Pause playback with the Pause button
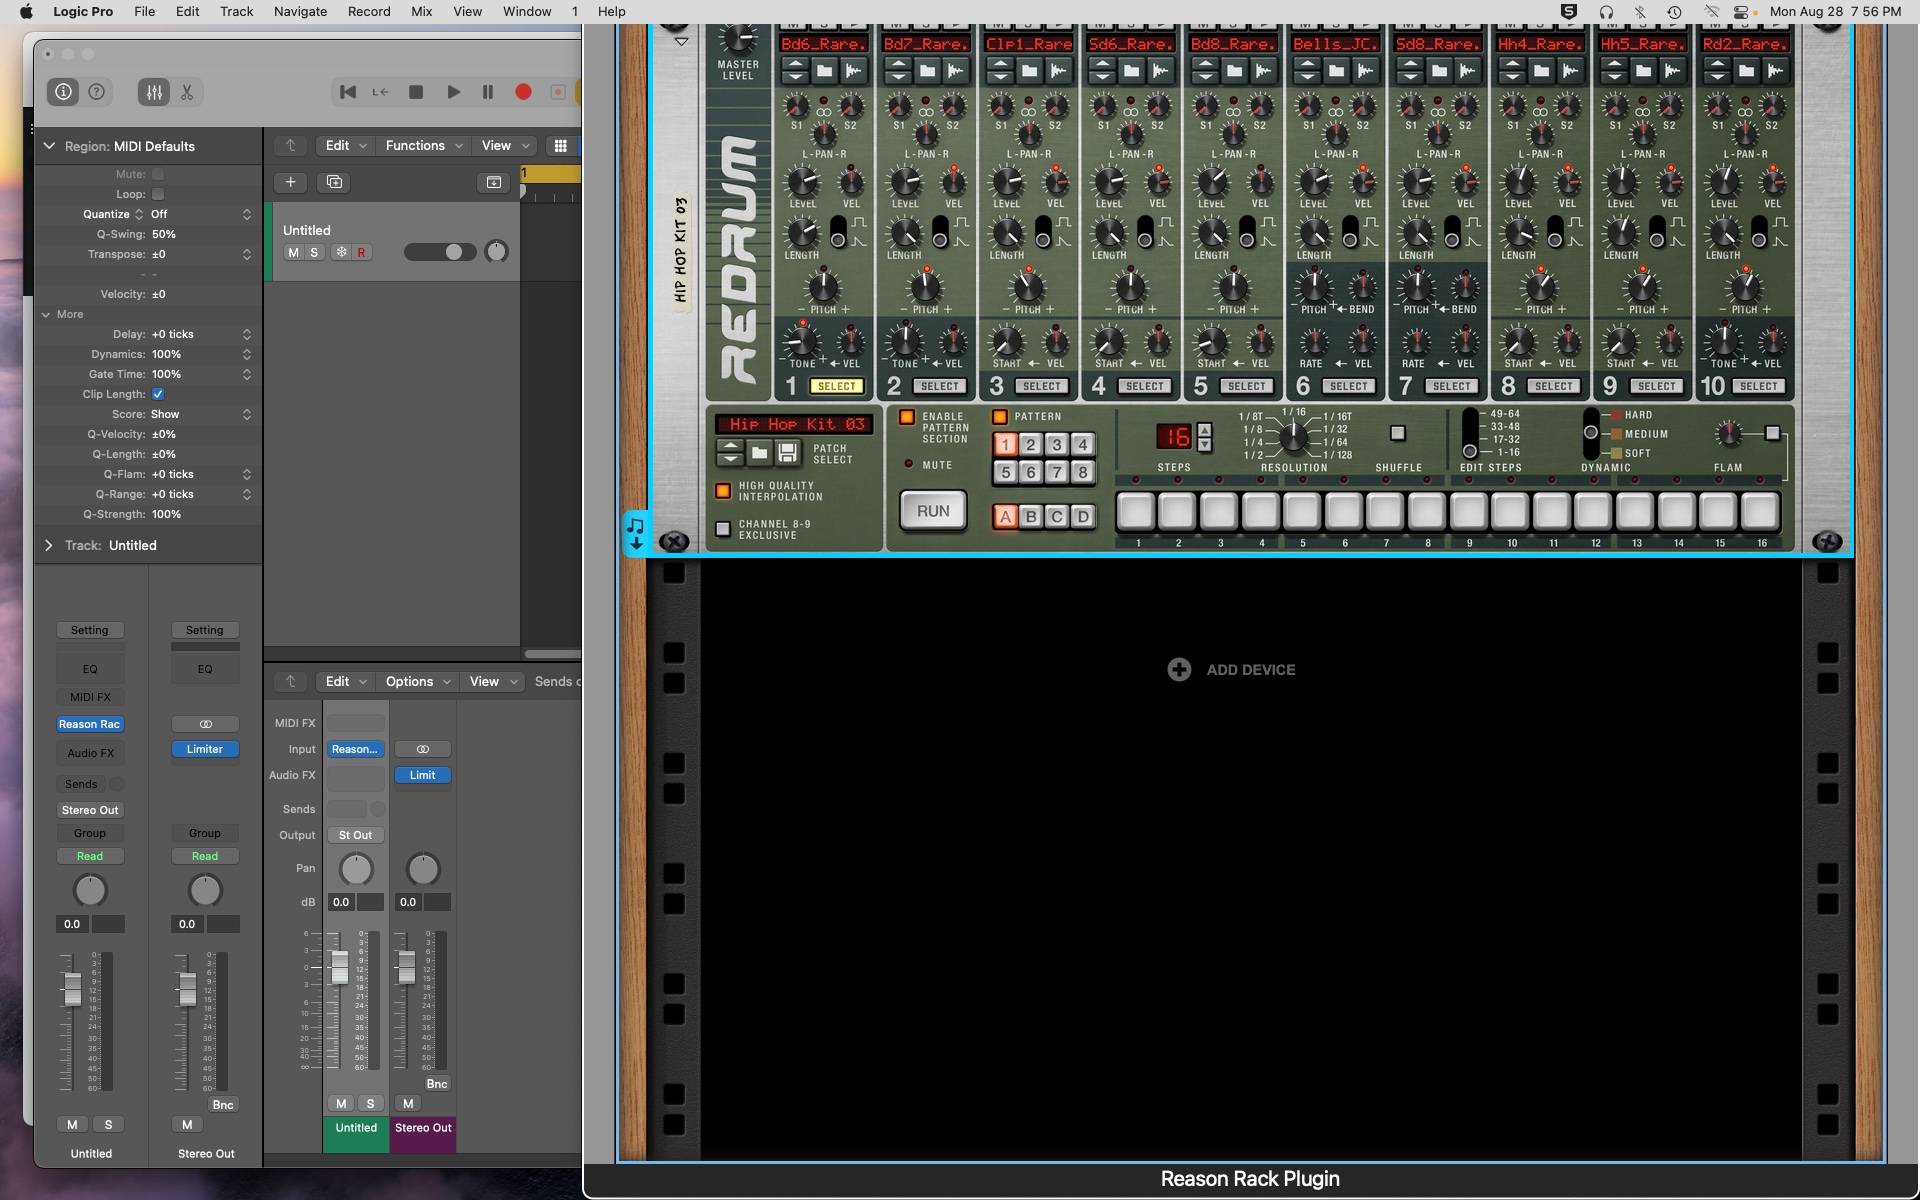The image size is (1920, 1200). [488, 92]
